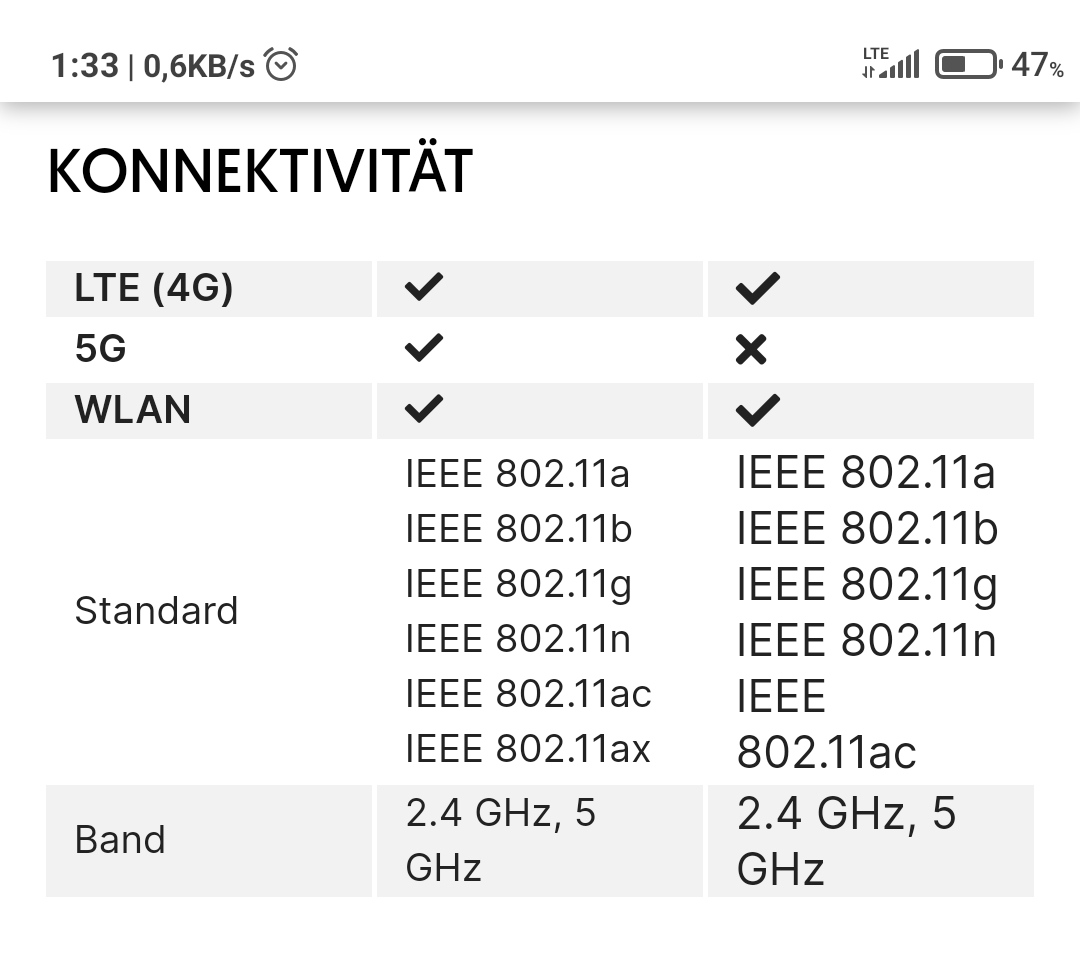Select the Standard row label
Image resolution: width=1080 pixels, height=958 pixels.
(156, 611)
